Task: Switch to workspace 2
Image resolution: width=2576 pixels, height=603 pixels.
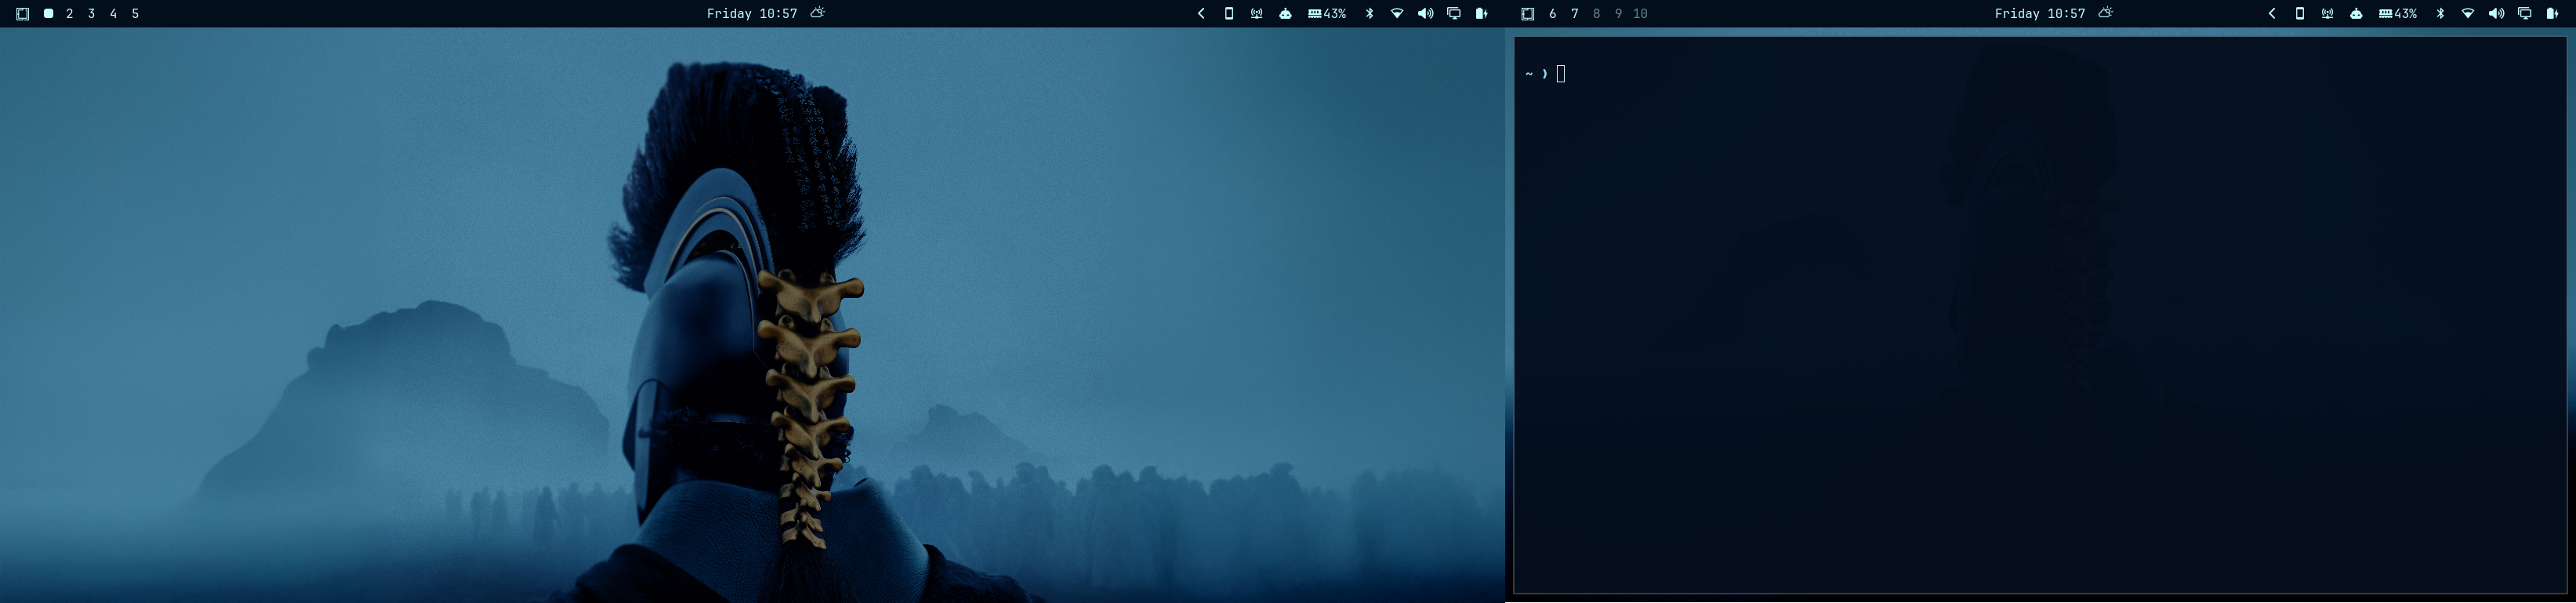Action: (x=70, y=14)
